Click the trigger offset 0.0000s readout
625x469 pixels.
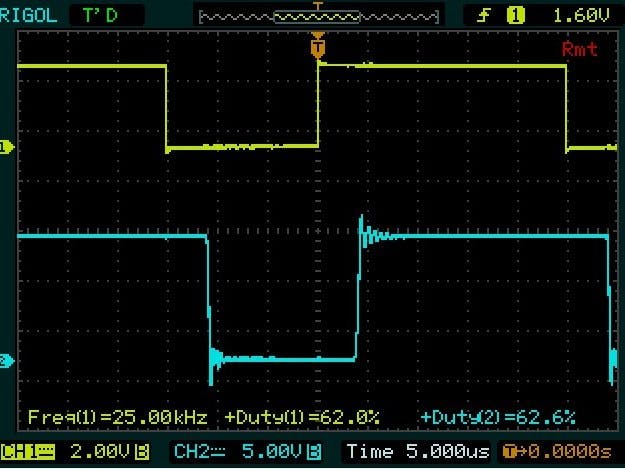pos(556,452)
